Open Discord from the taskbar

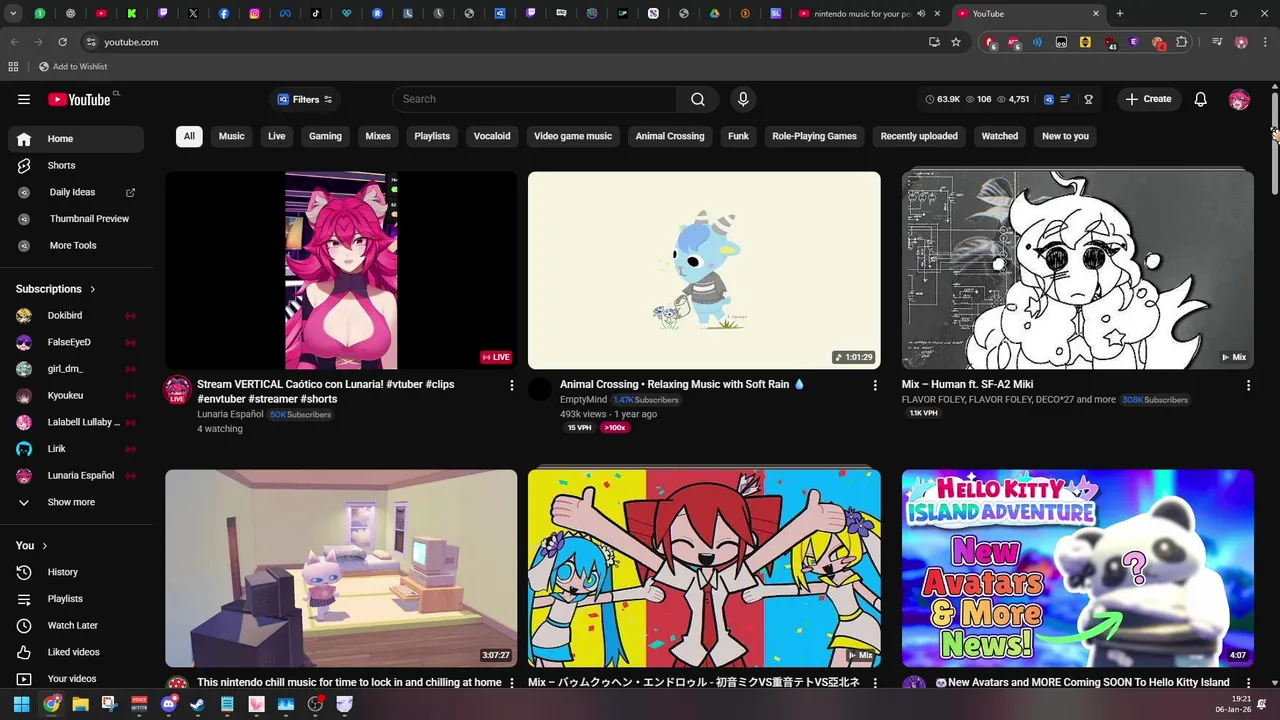[168, 704]
